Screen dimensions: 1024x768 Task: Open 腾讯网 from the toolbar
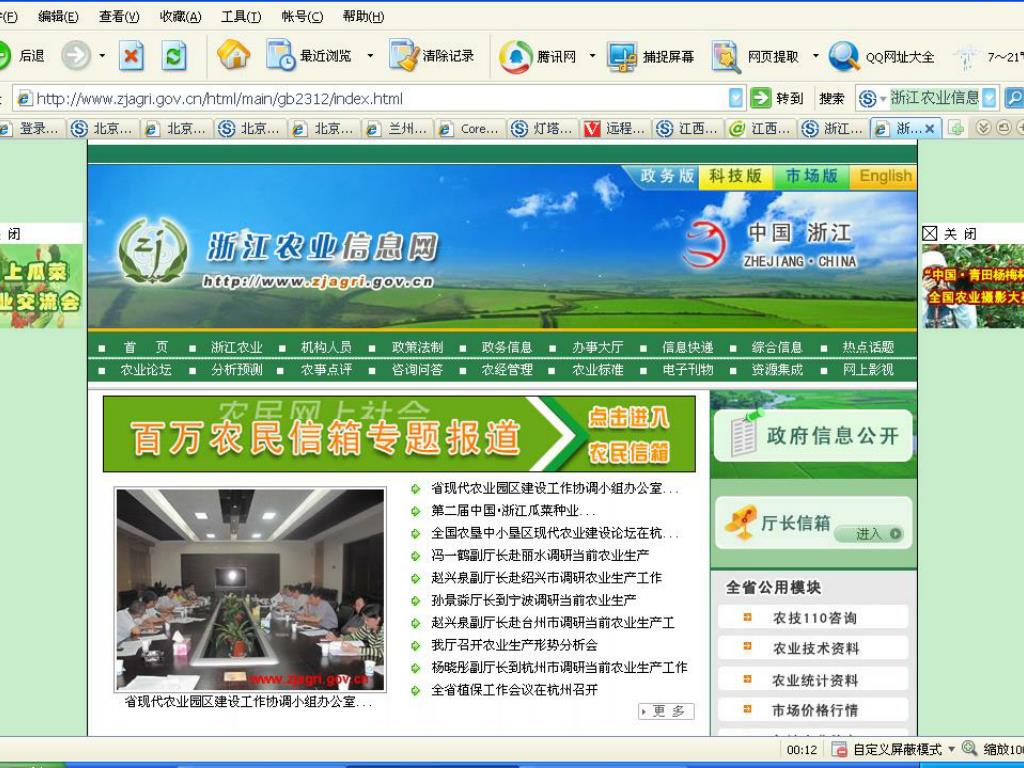(538, 57)
